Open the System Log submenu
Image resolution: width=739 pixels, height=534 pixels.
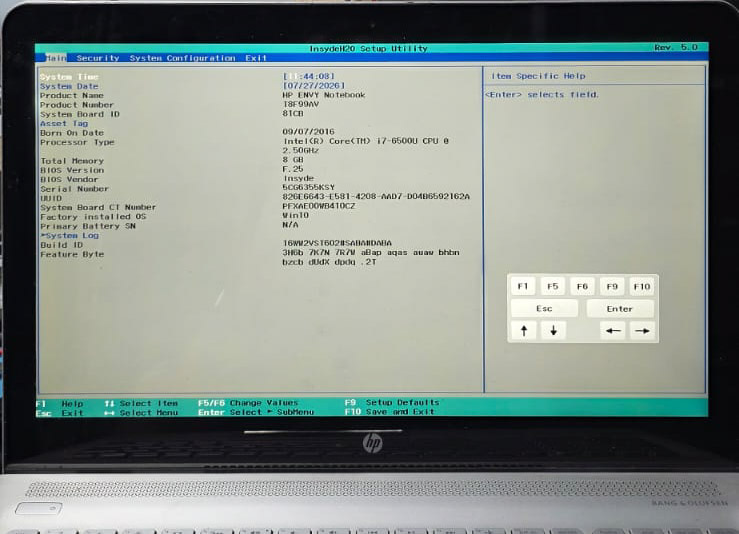click(70, 235)
